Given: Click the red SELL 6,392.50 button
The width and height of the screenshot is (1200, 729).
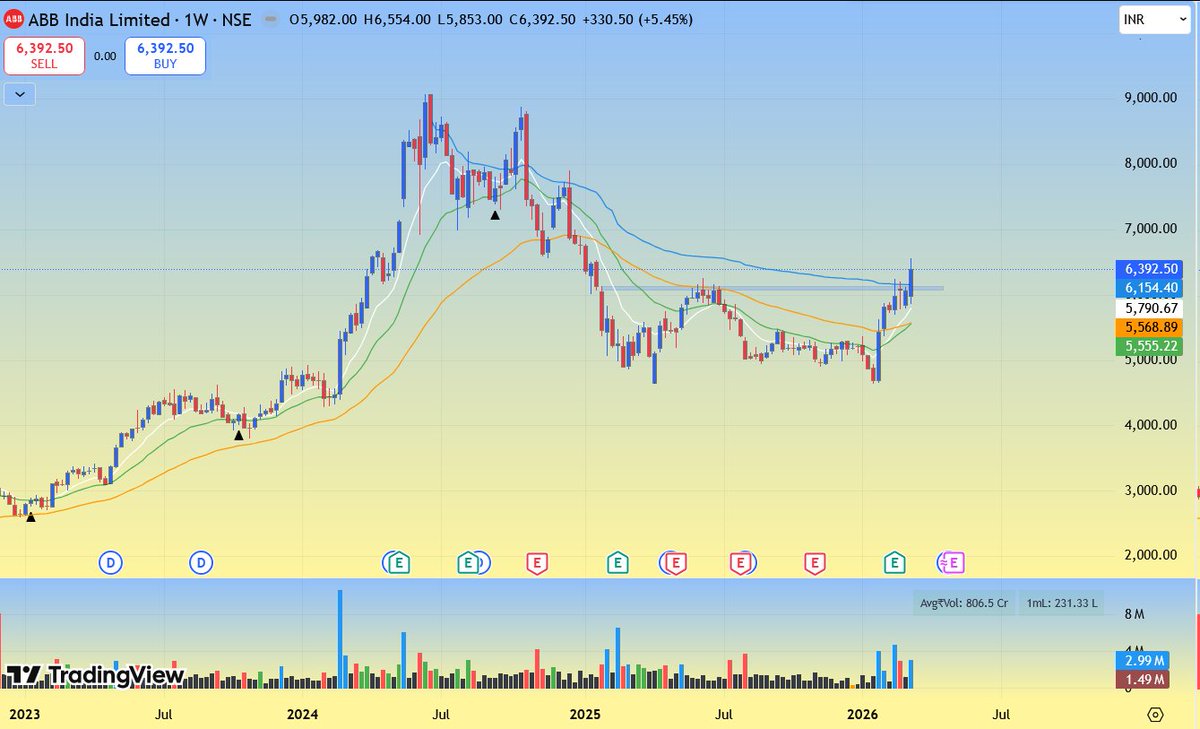Looking at the screenshot, I should tap(43, 56).
